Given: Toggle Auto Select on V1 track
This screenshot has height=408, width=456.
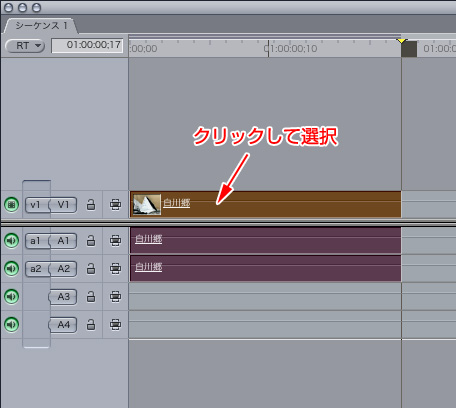Looking at the screenshot, I should [115, 205].
